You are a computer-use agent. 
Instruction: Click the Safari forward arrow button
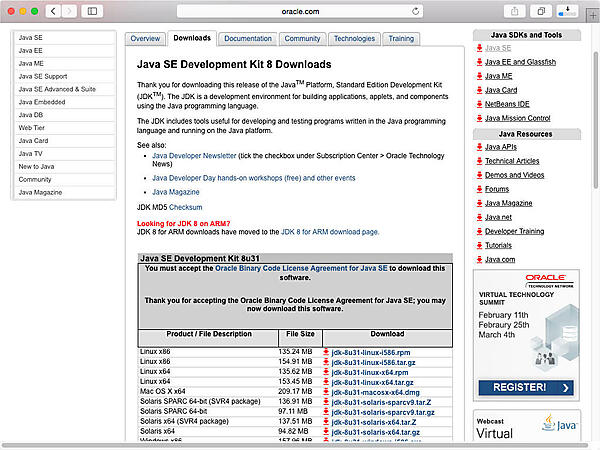pyautogui.click(x=69, y=11)
